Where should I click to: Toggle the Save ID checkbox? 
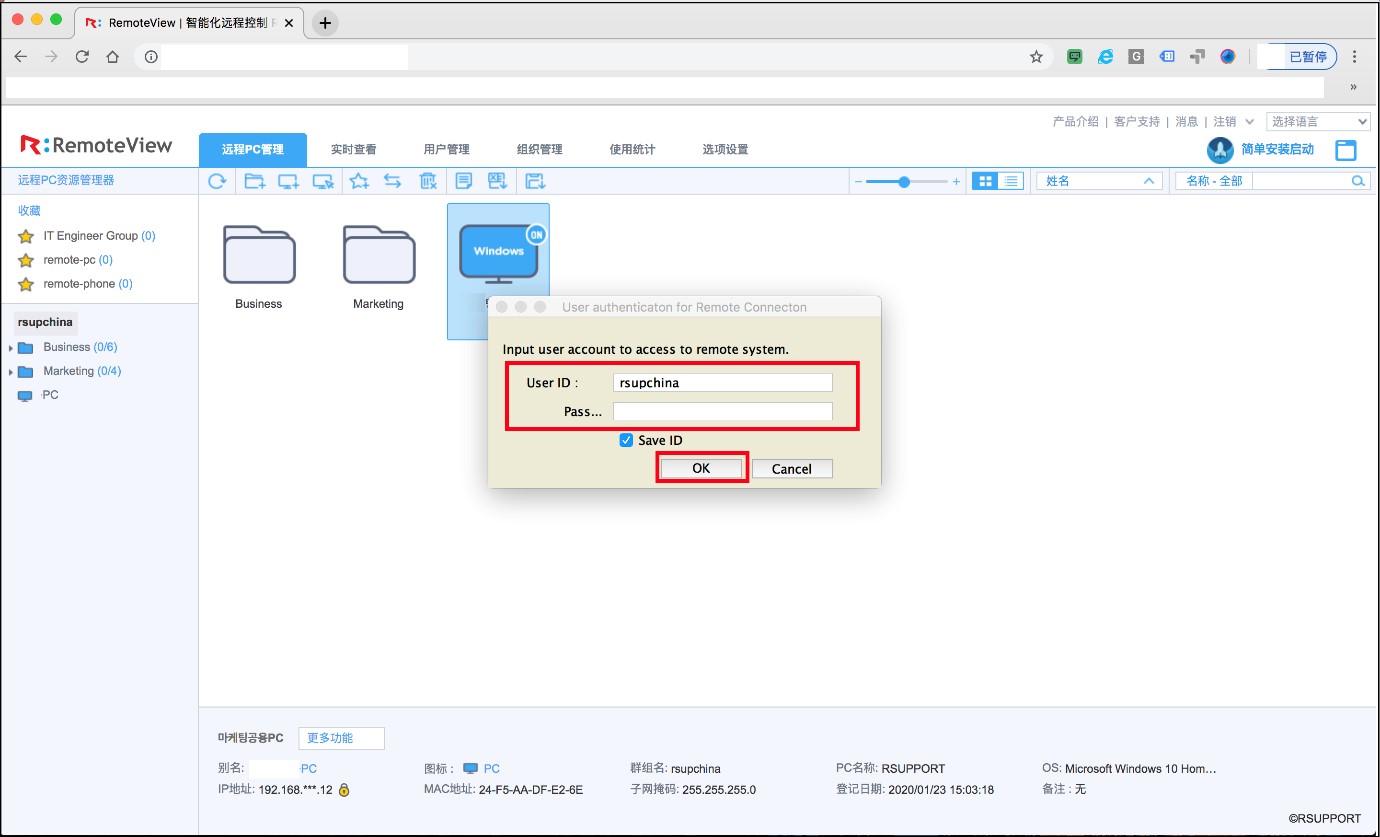[626, 440]
